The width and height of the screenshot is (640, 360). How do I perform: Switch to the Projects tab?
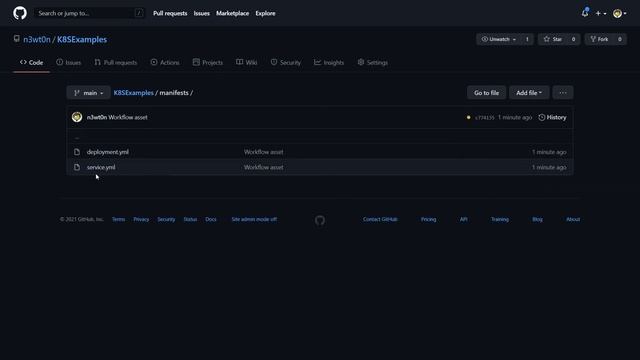[208, 62]
